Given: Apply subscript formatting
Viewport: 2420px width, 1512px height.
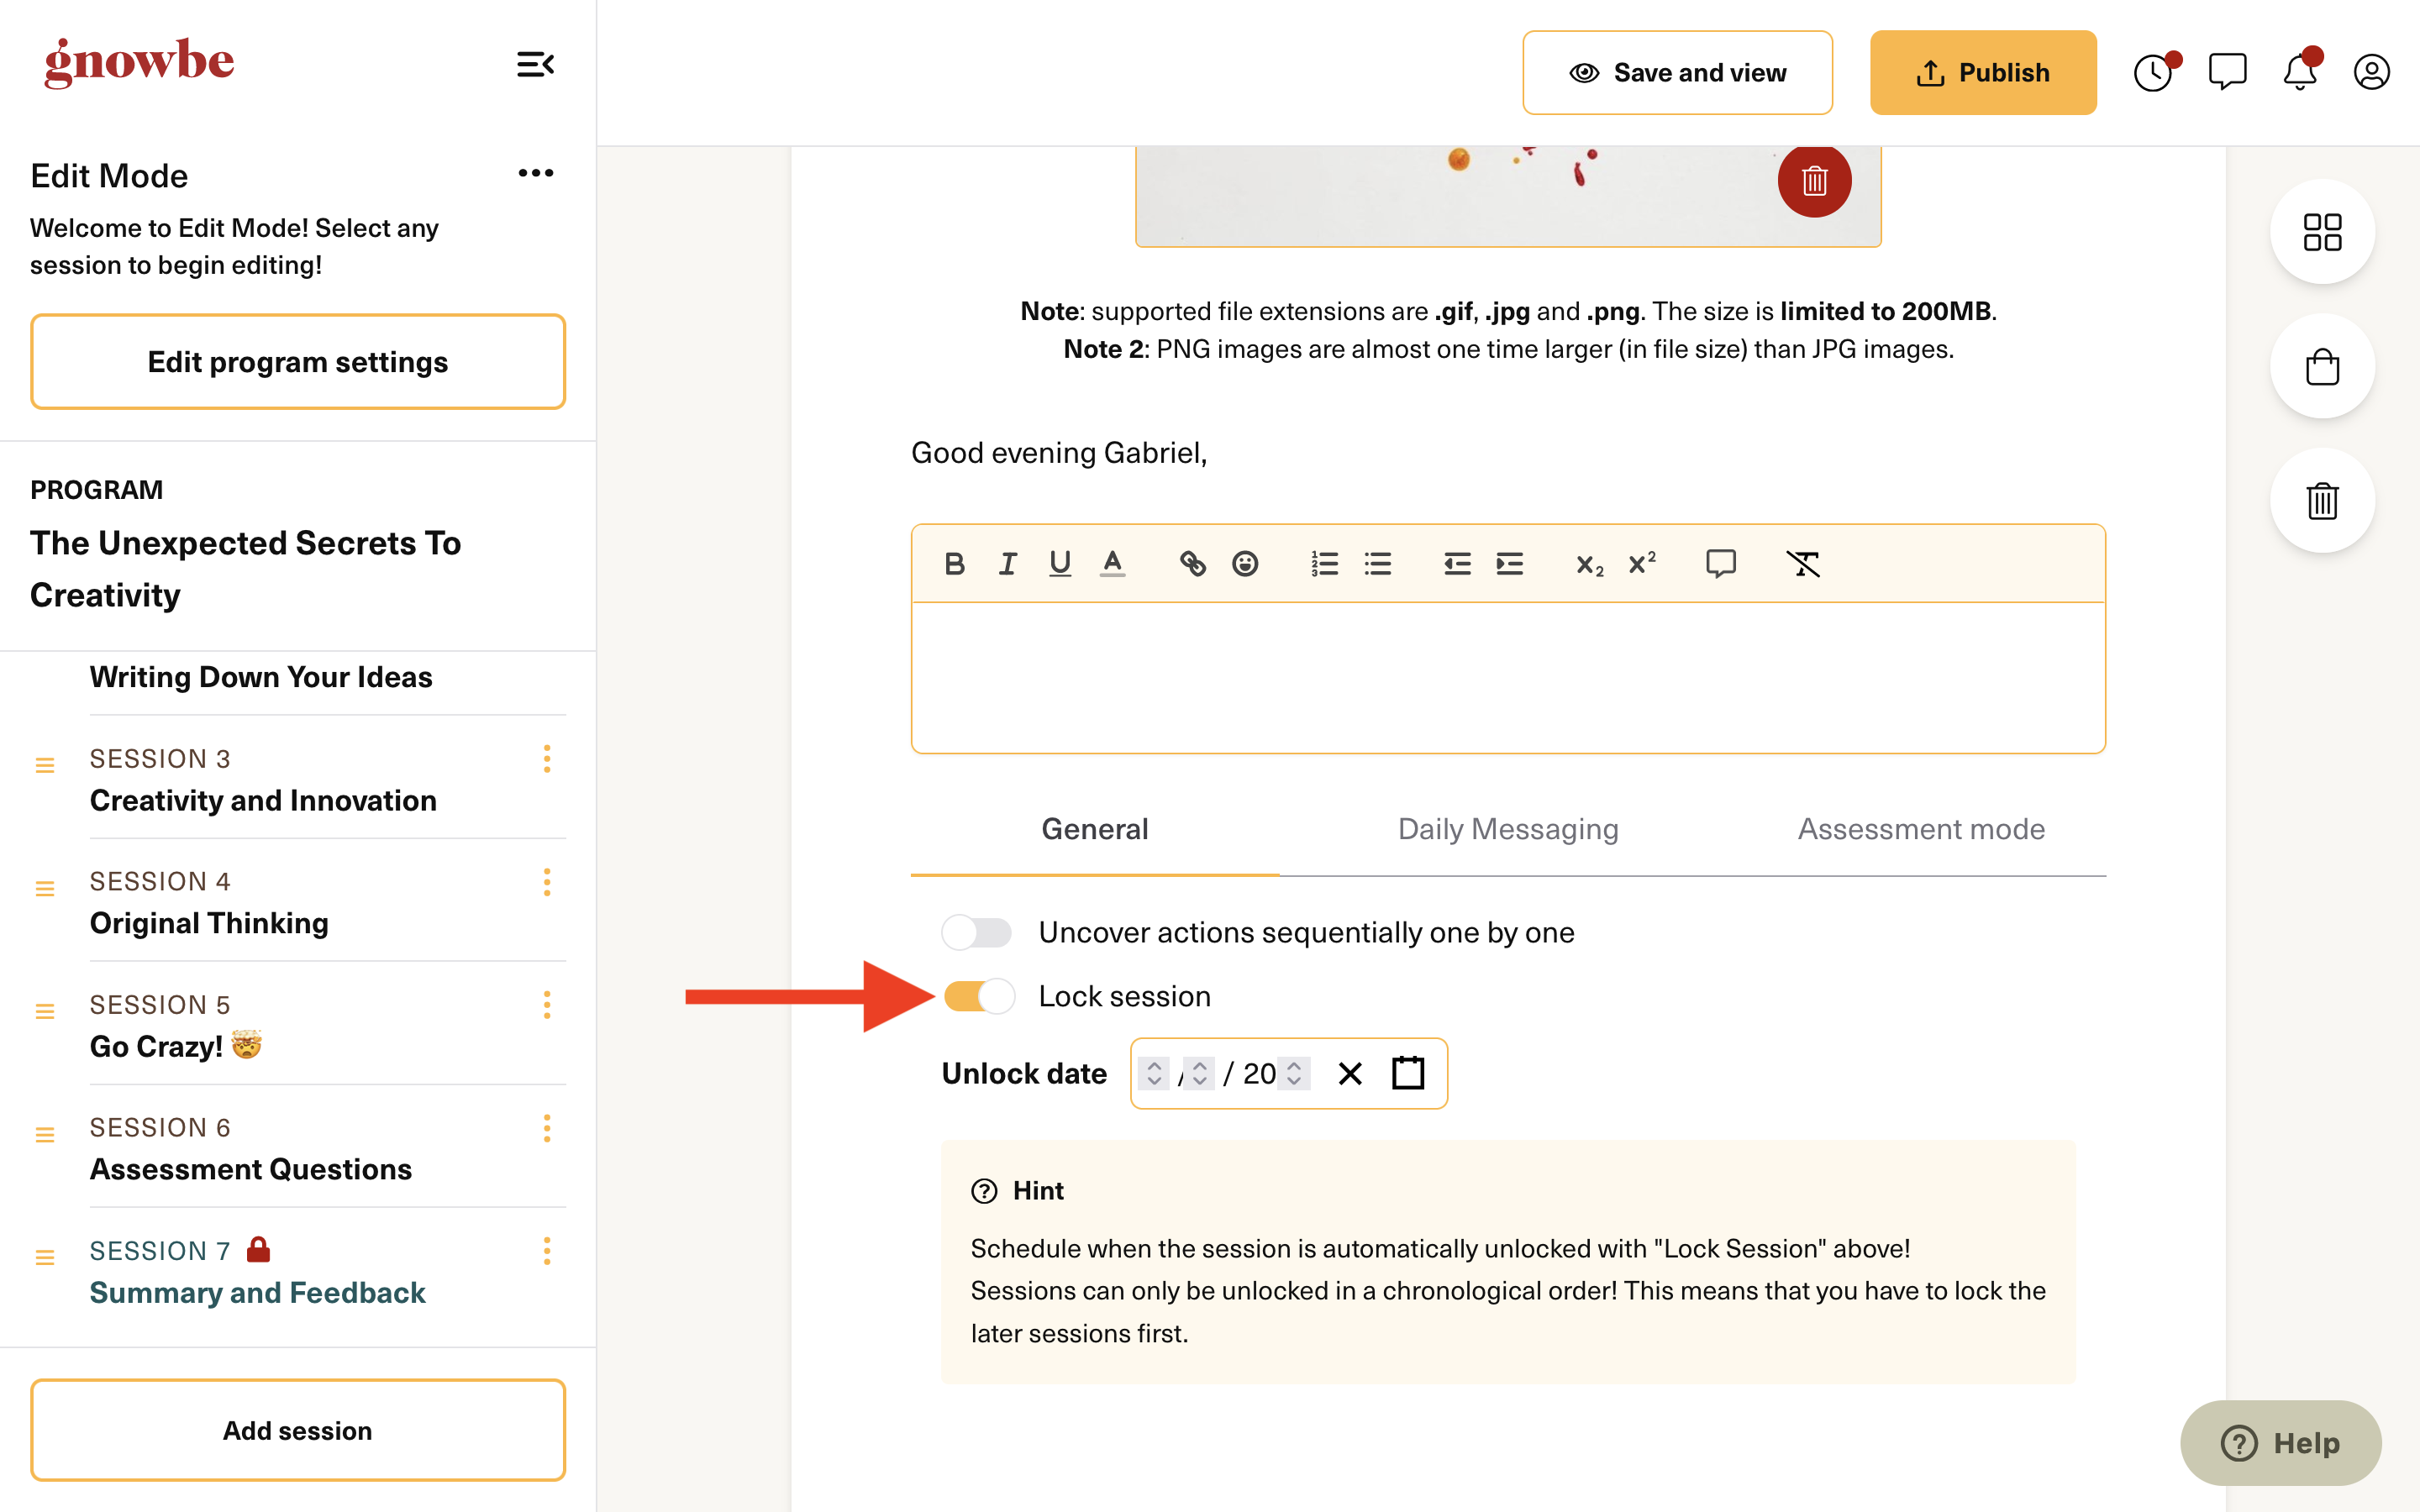Looking at the screenshot, I should [1590, 565].
